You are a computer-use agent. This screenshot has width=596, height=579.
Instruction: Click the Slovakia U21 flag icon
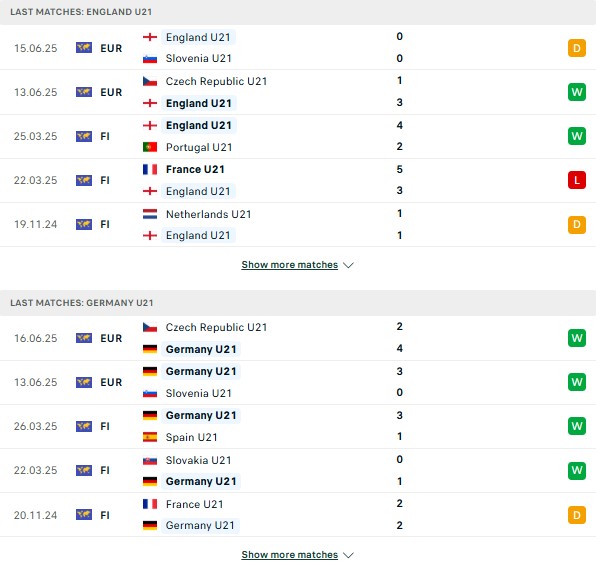tap(150, 460)
